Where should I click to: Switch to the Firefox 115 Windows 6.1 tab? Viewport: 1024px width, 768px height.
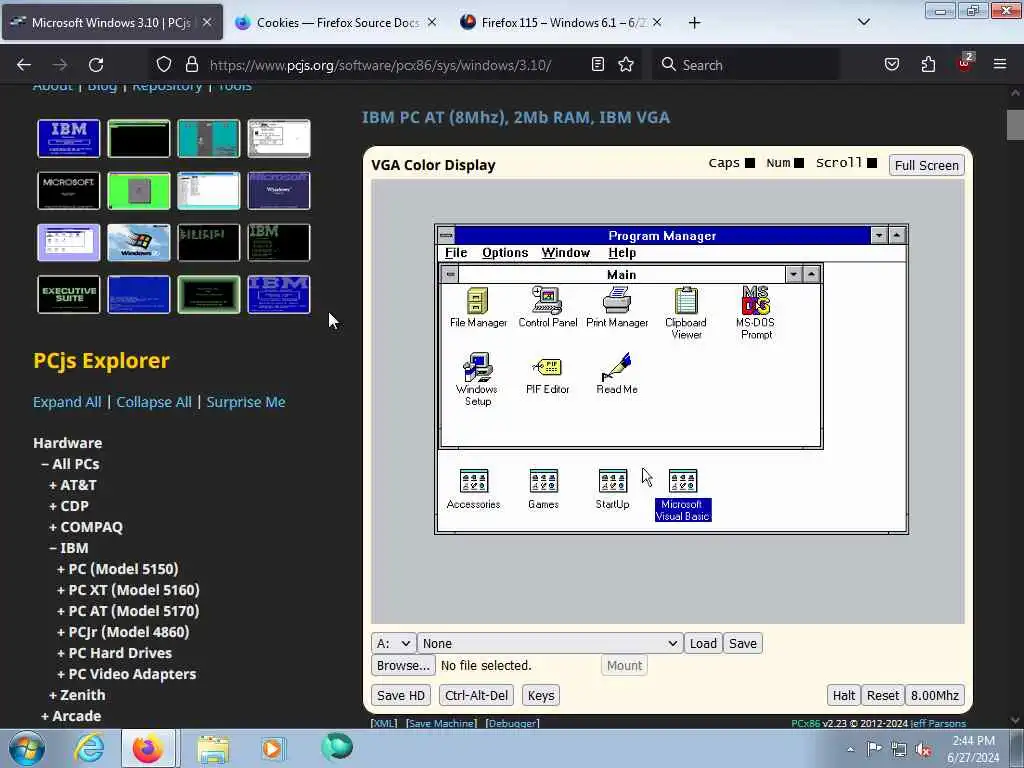561,23
